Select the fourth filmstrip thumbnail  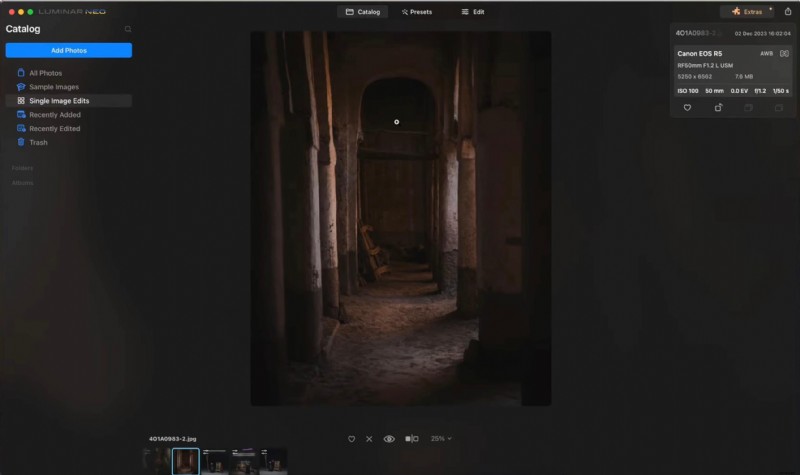[244, 461]
